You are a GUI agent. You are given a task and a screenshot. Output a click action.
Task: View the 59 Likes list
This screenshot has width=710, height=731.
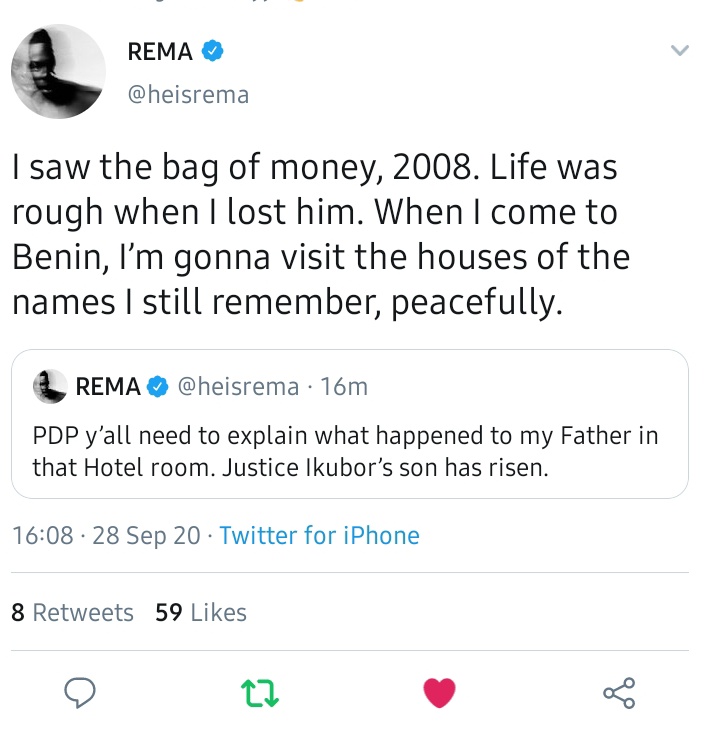pos(201,612)
